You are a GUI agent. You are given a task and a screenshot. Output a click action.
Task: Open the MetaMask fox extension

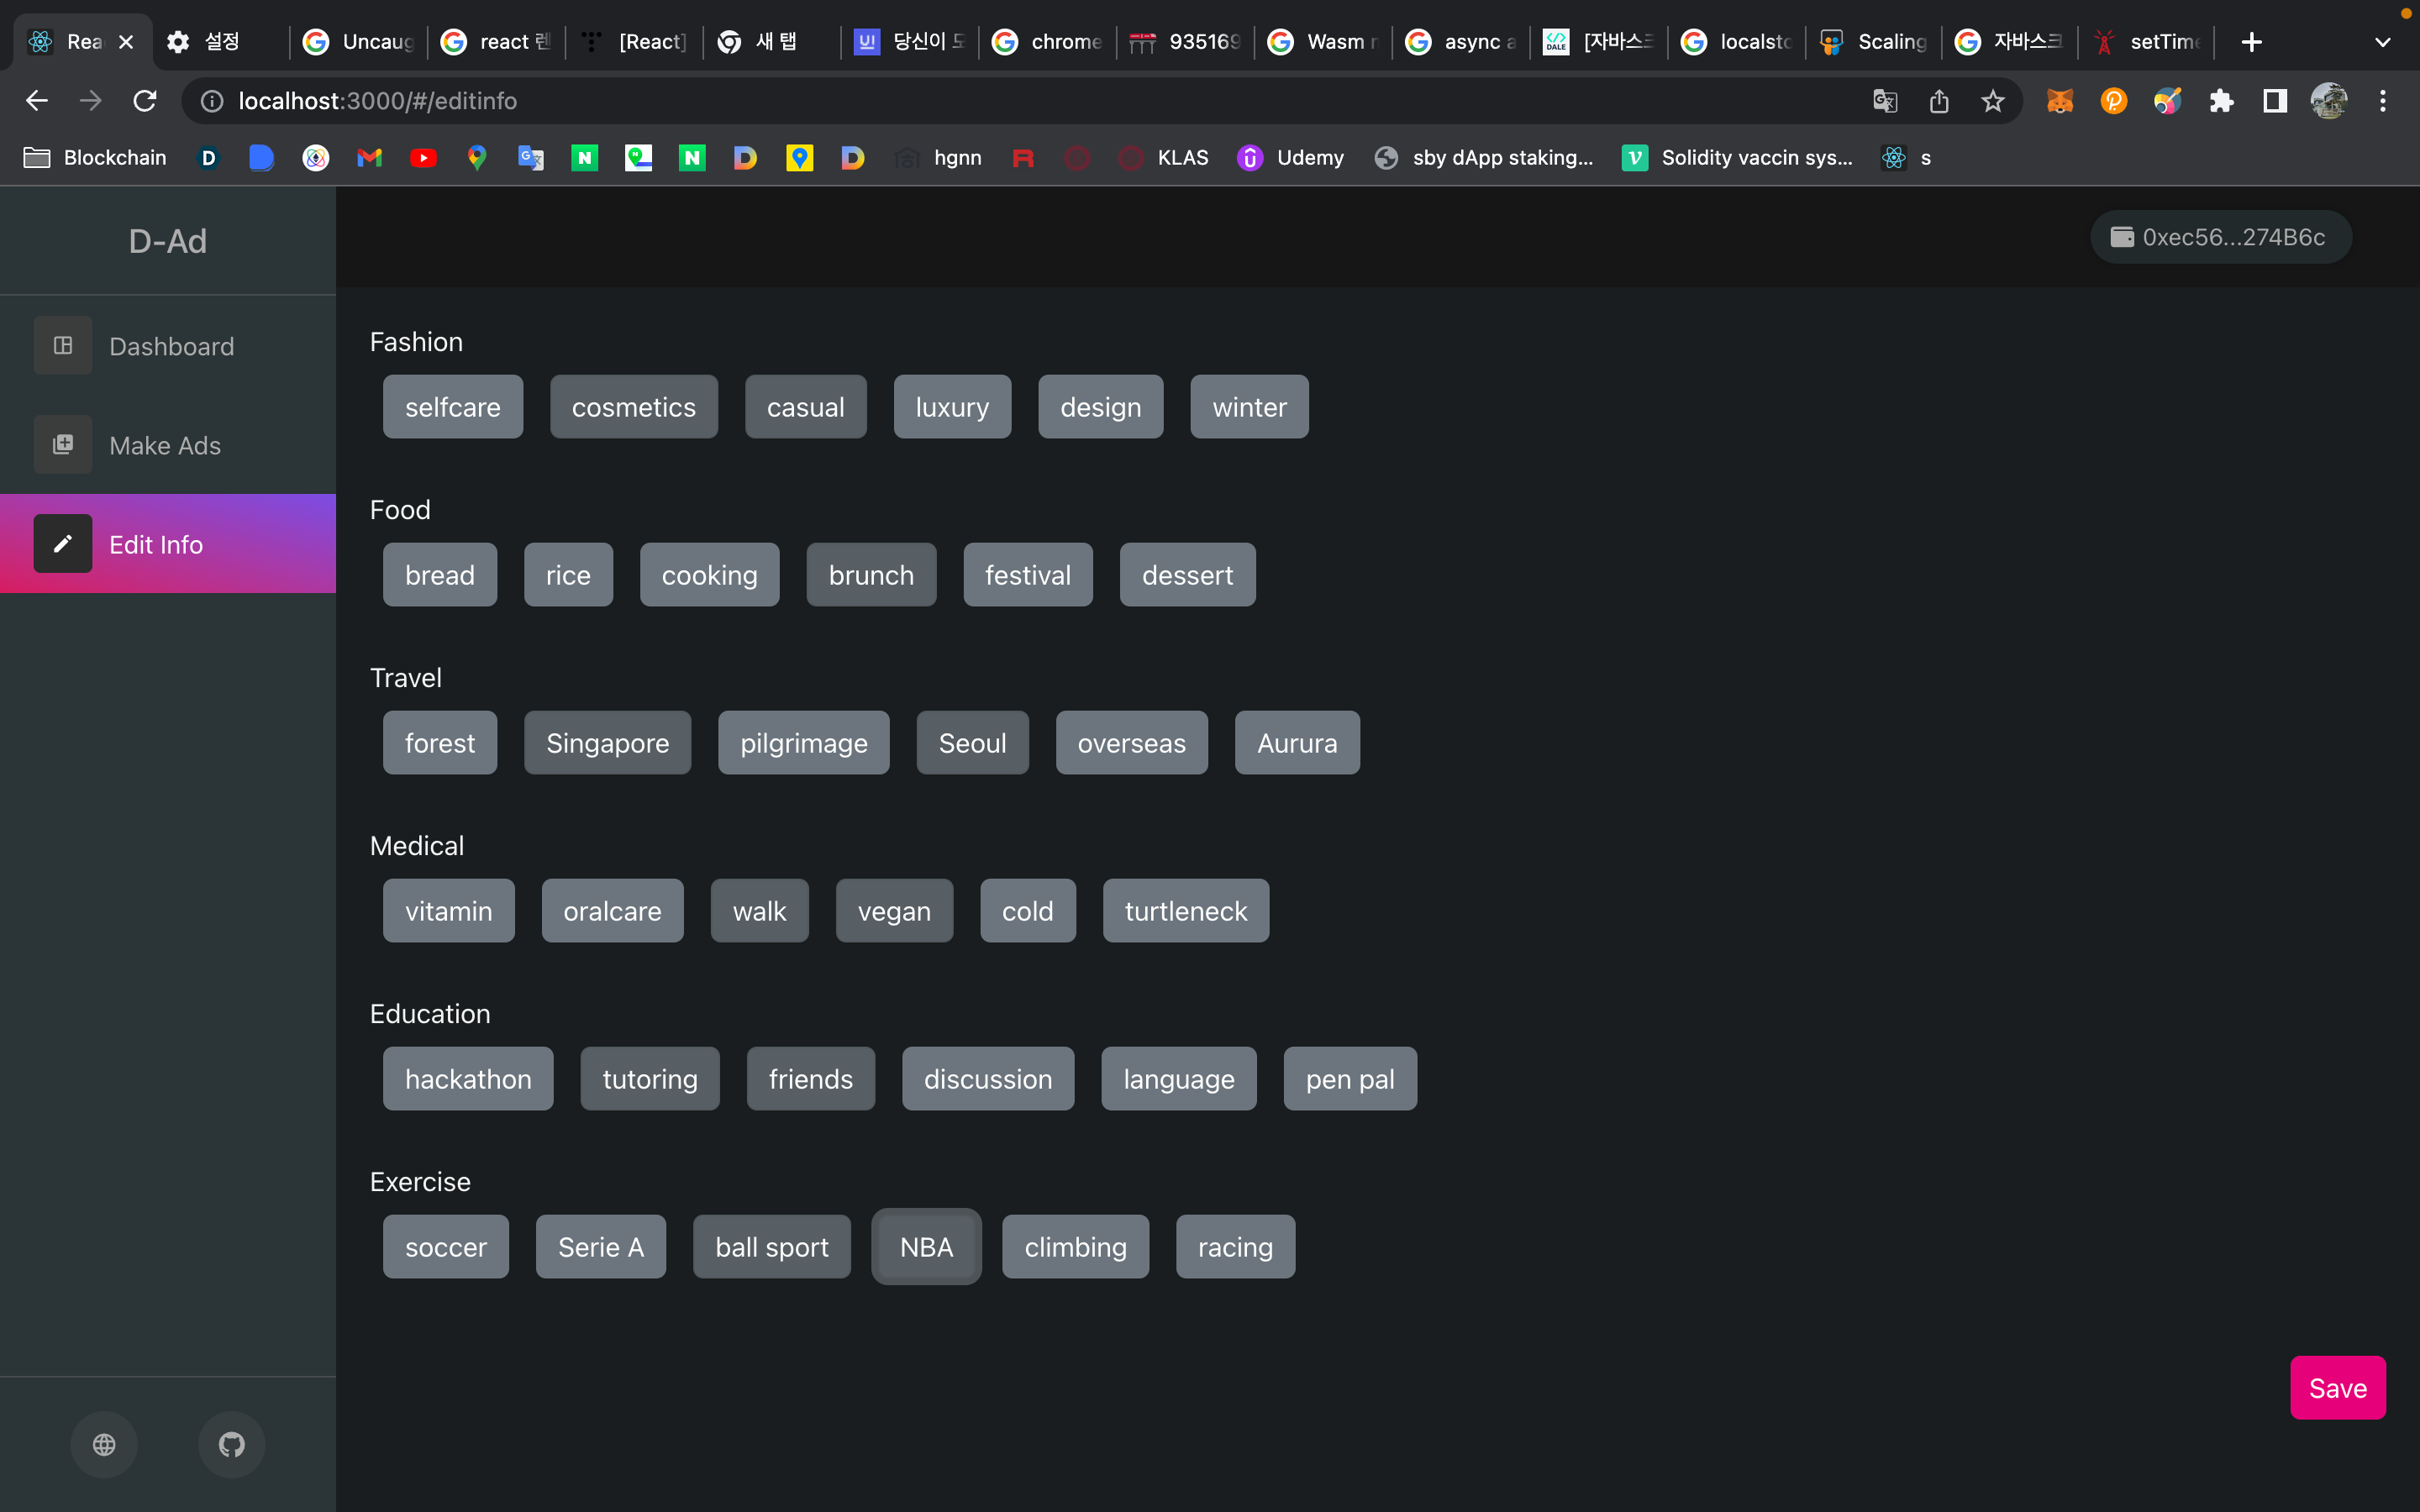pos(2059,101)
